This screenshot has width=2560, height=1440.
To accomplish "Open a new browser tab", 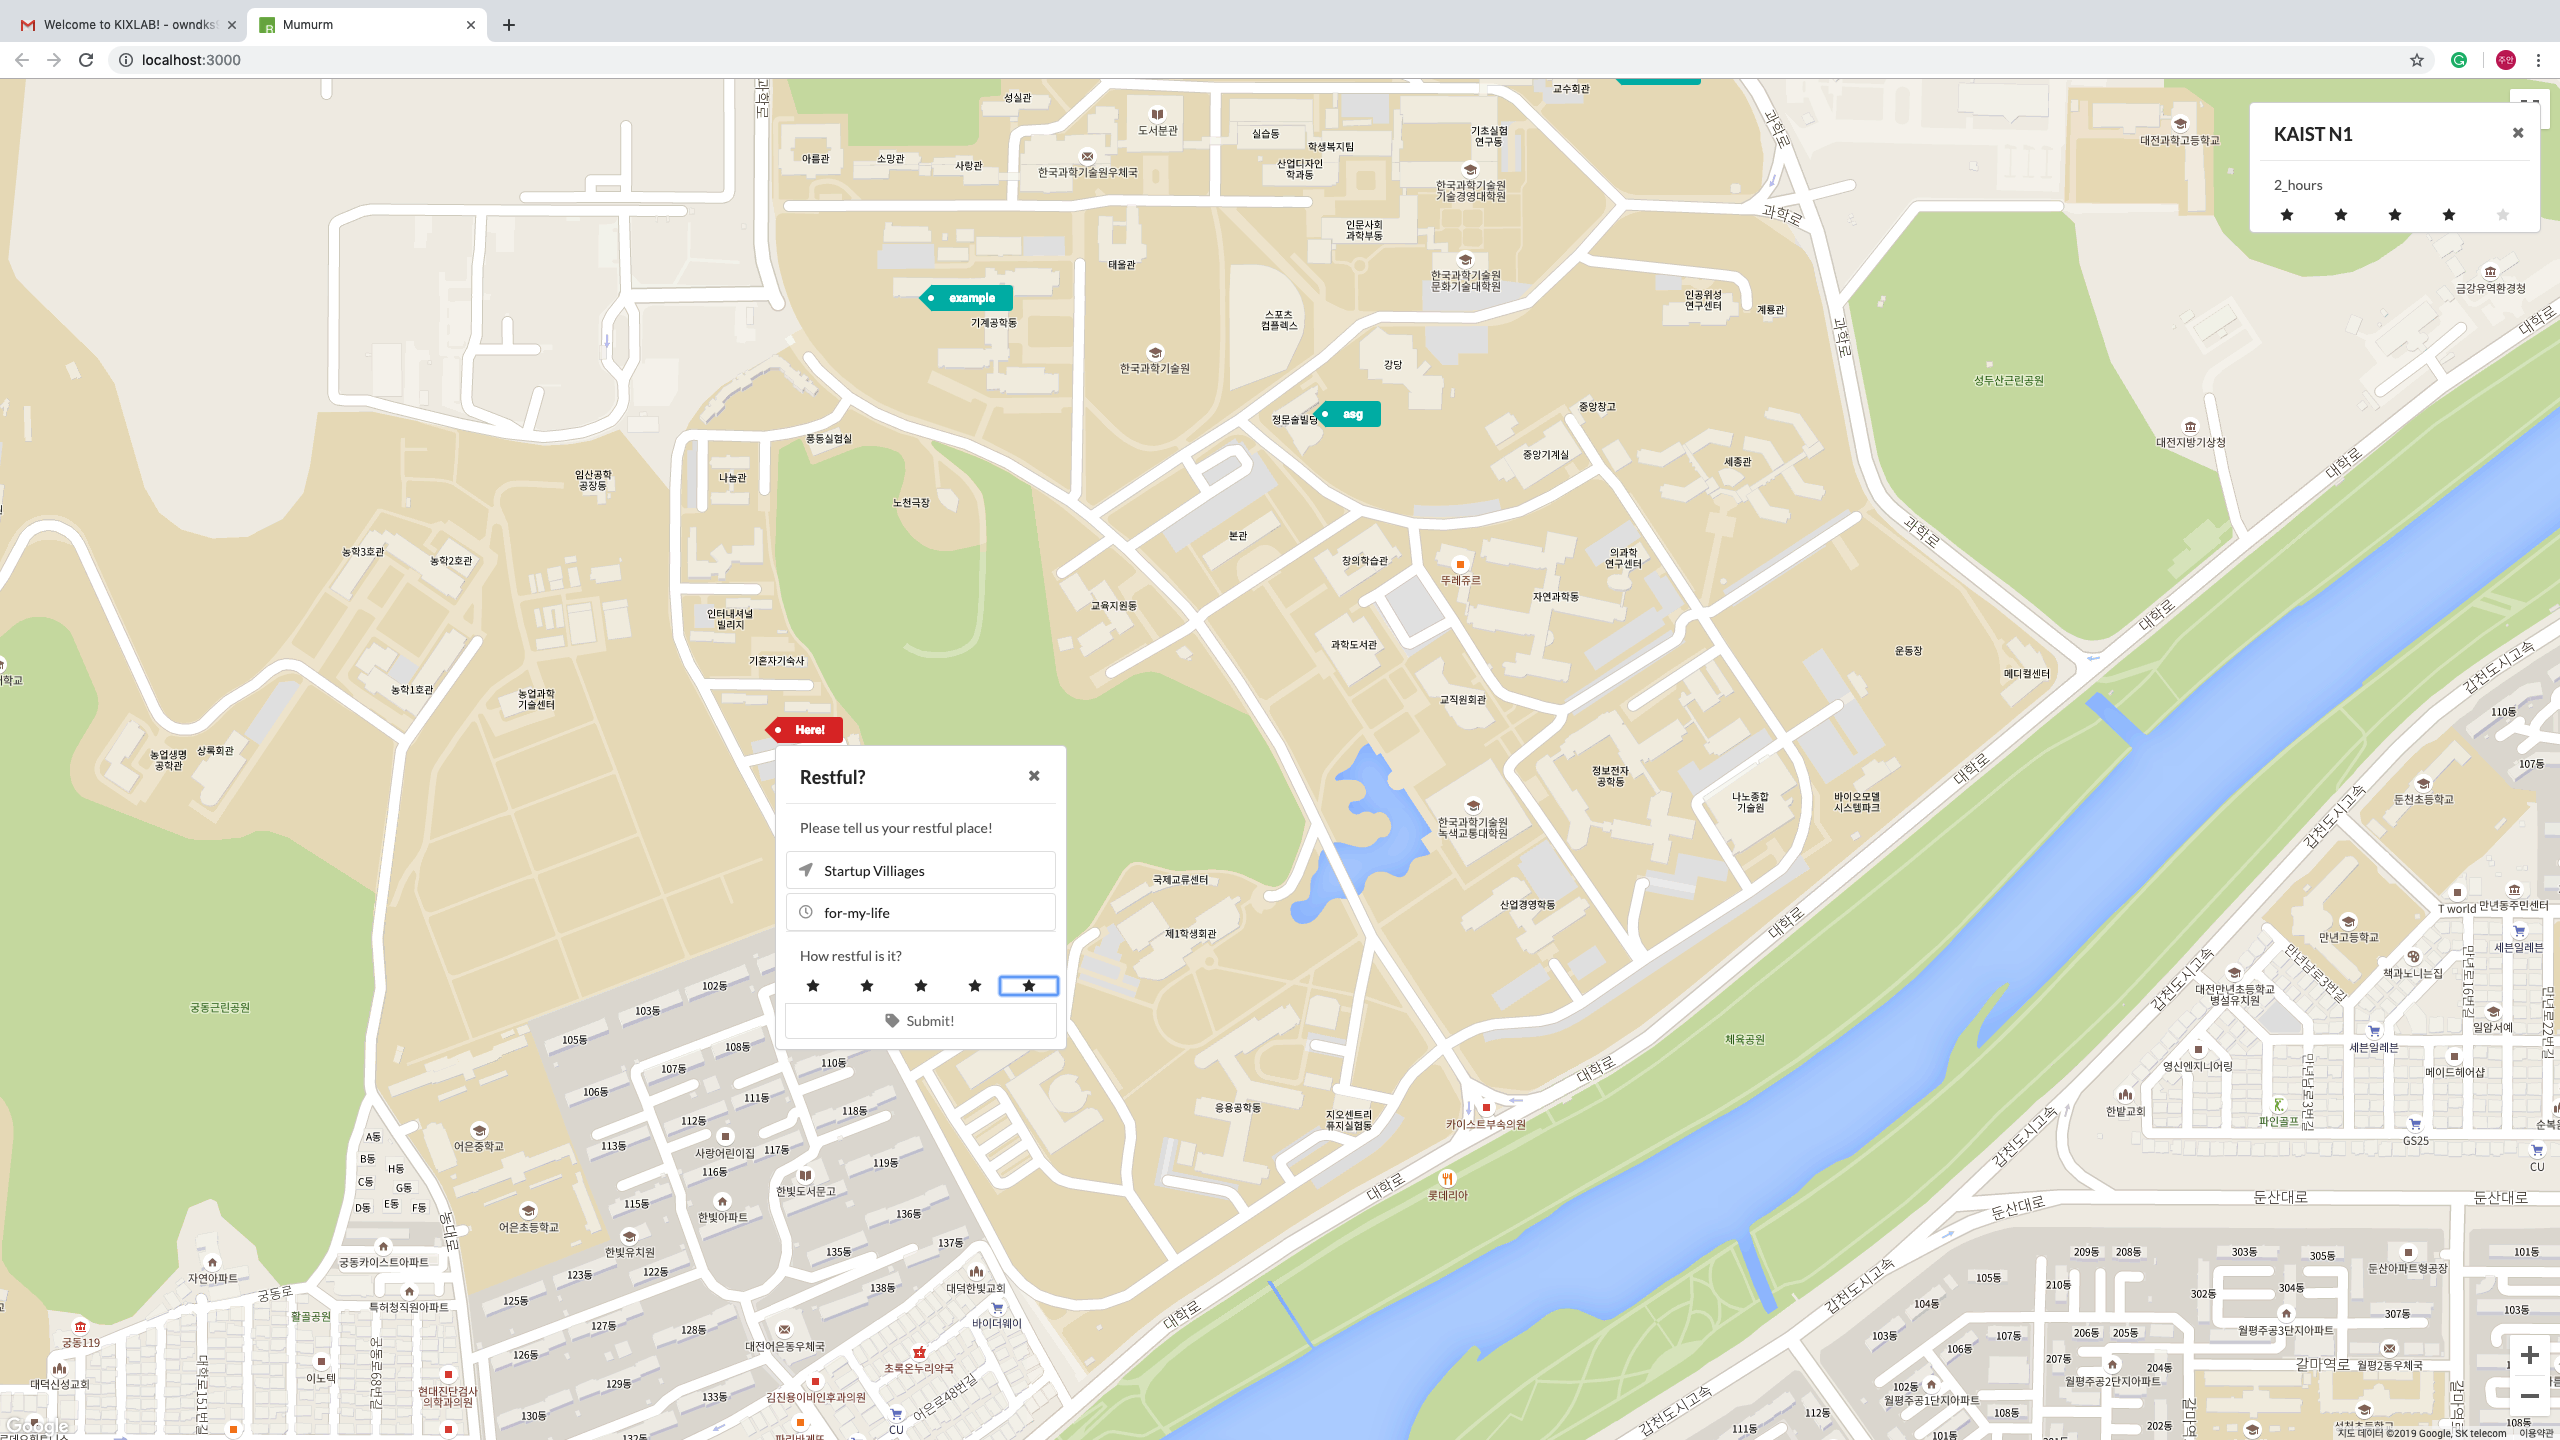I will tap(509, 25).
